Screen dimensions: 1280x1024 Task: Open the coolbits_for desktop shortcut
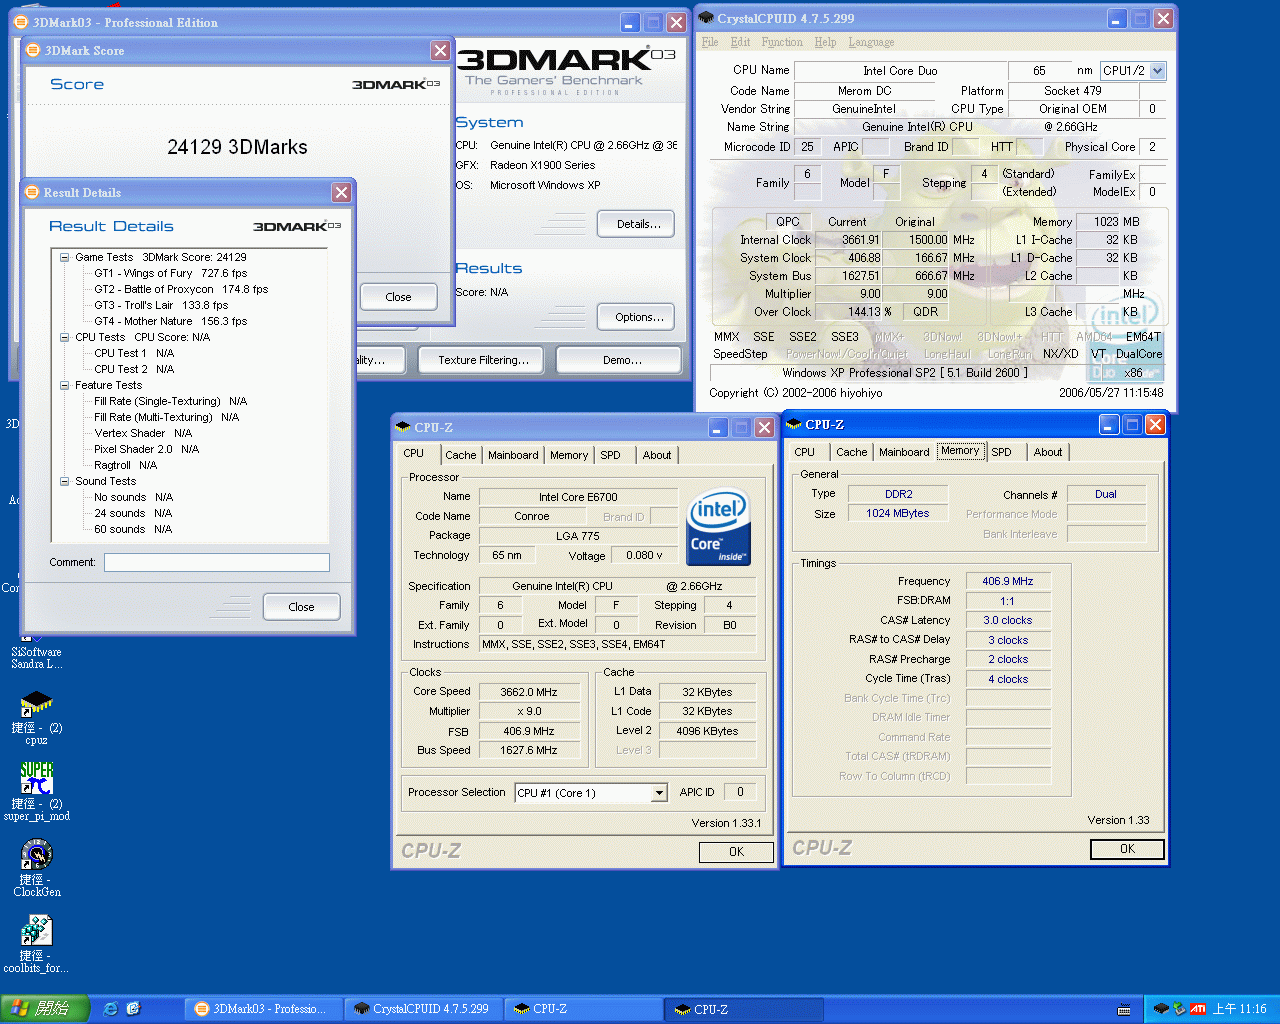(36, 943)
